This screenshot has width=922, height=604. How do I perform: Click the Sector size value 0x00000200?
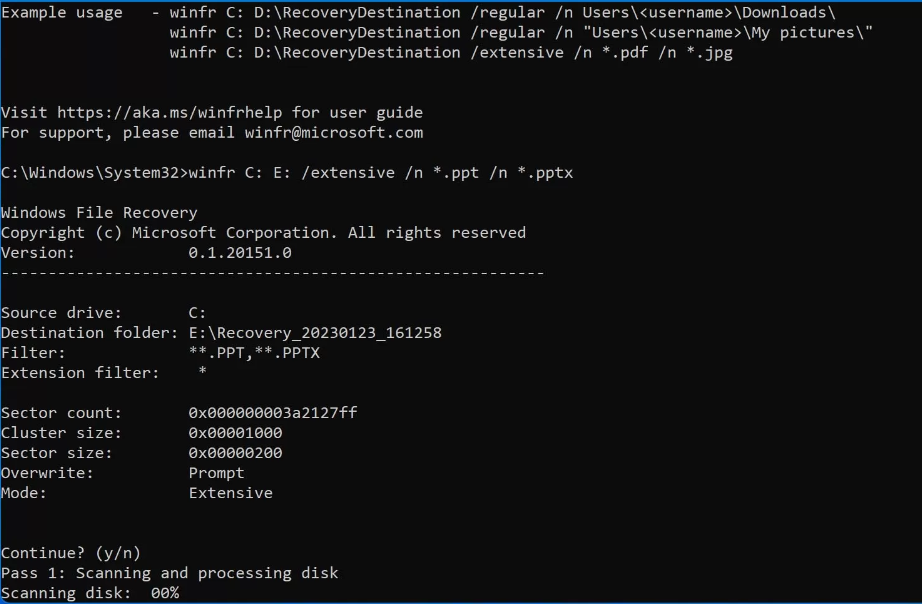pyautogui.click(x=235, y=453)
